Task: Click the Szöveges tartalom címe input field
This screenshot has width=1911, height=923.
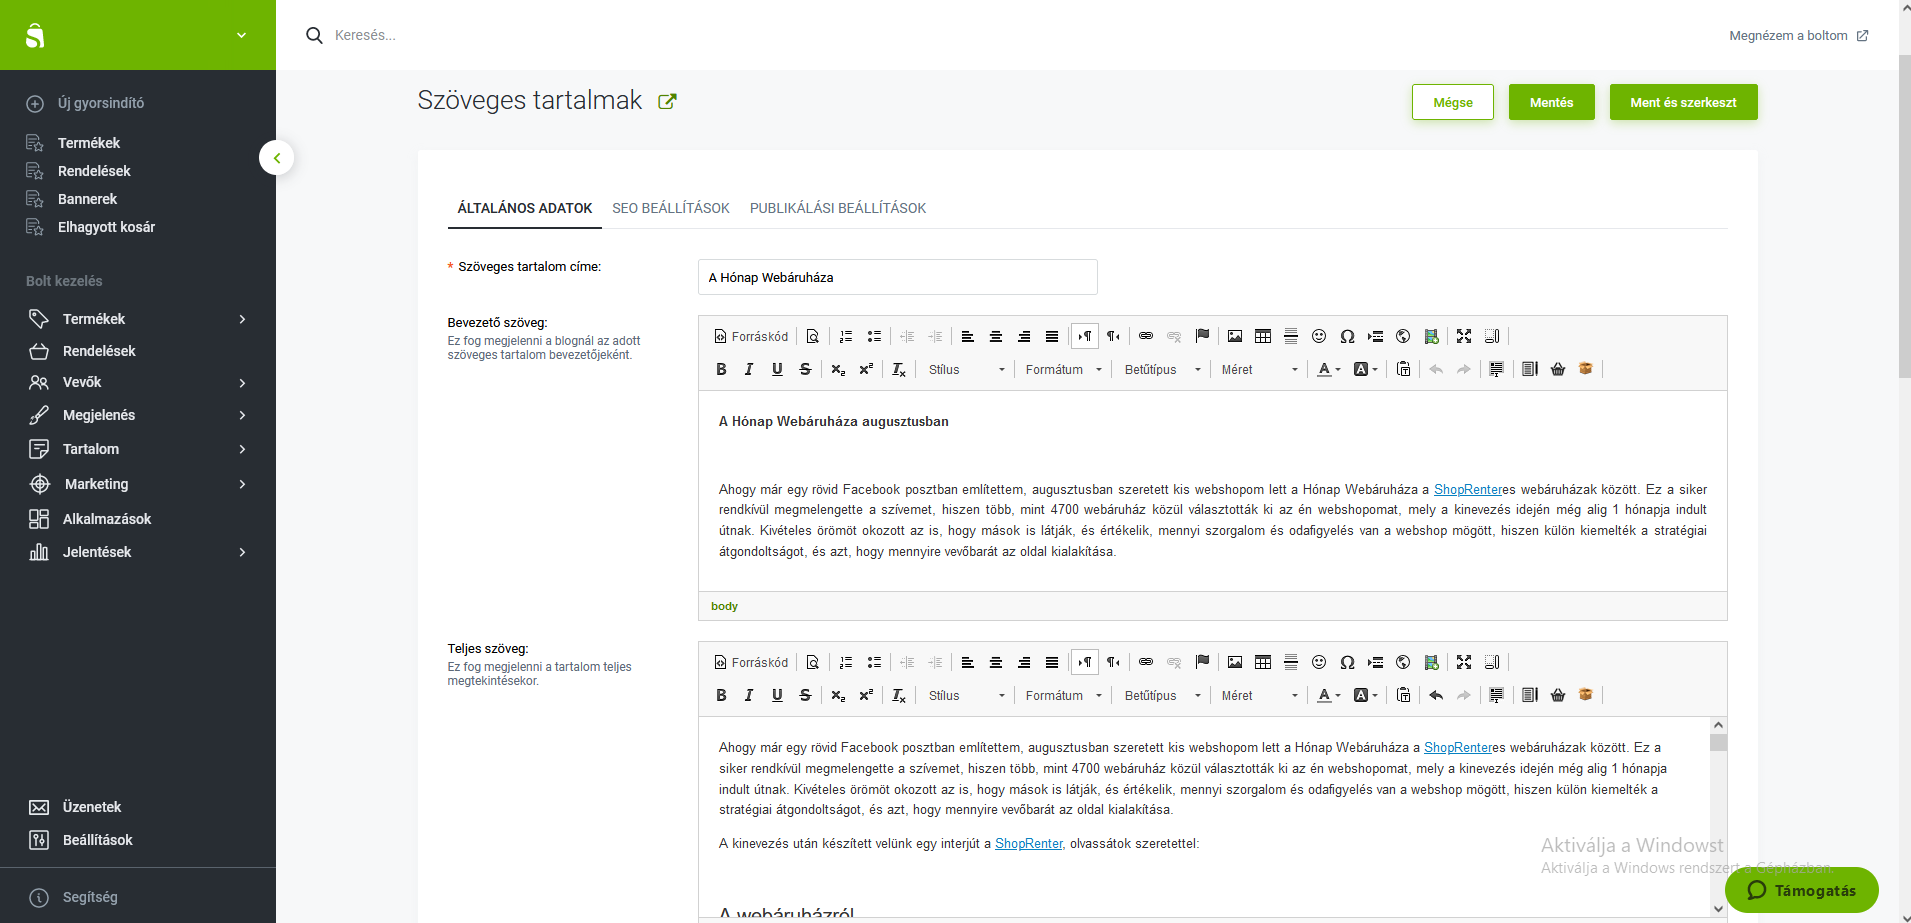Action: pyautogui.click(x=897, y=277)
